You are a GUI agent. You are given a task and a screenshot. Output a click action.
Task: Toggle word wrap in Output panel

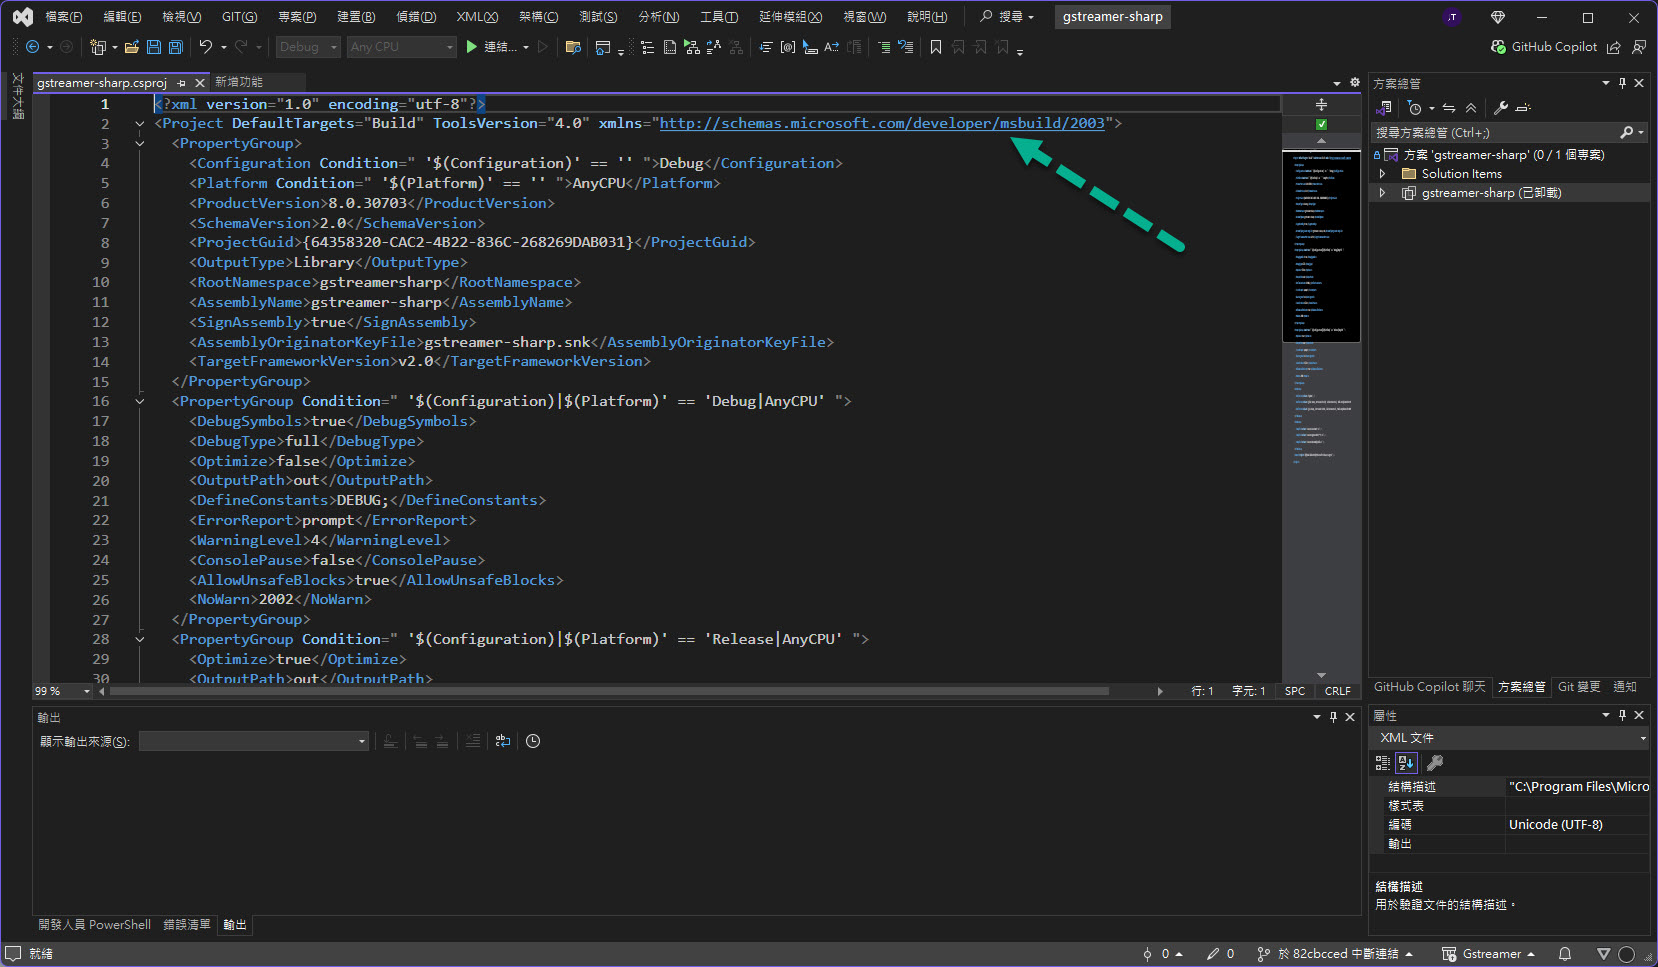pos(503,741)
